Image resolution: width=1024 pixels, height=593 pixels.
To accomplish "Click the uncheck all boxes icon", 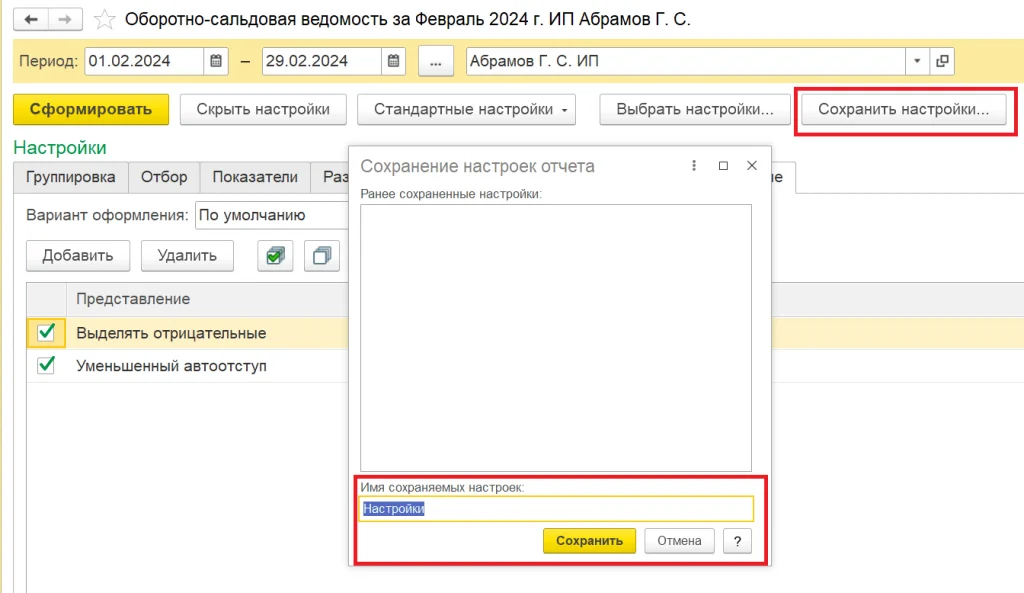I will [323, 256].
